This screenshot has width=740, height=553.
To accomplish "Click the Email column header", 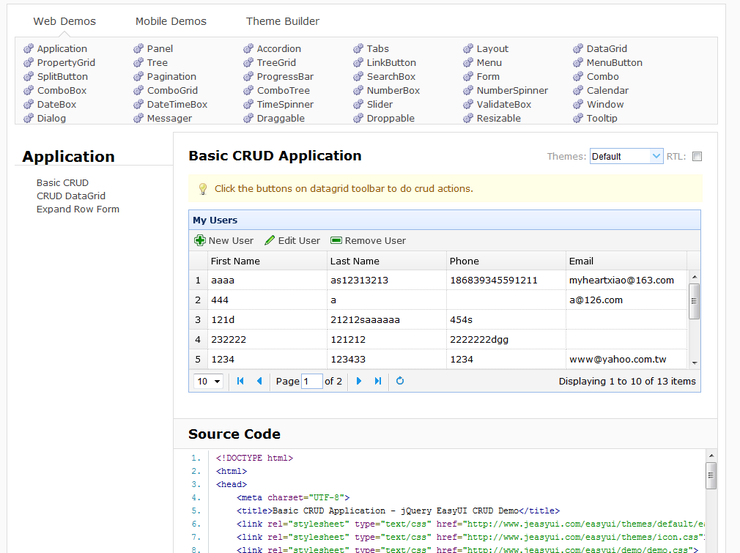I will [626, 261].
